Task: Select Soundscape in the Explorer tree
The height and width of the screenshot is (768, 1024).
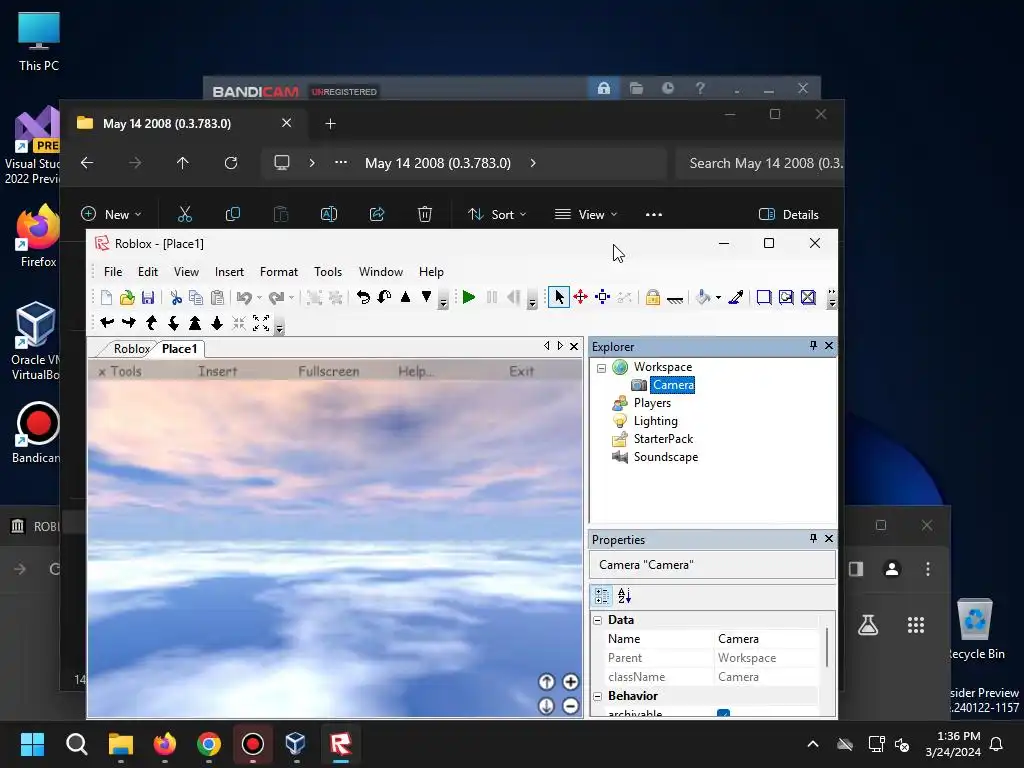Action: click(665, 457)
